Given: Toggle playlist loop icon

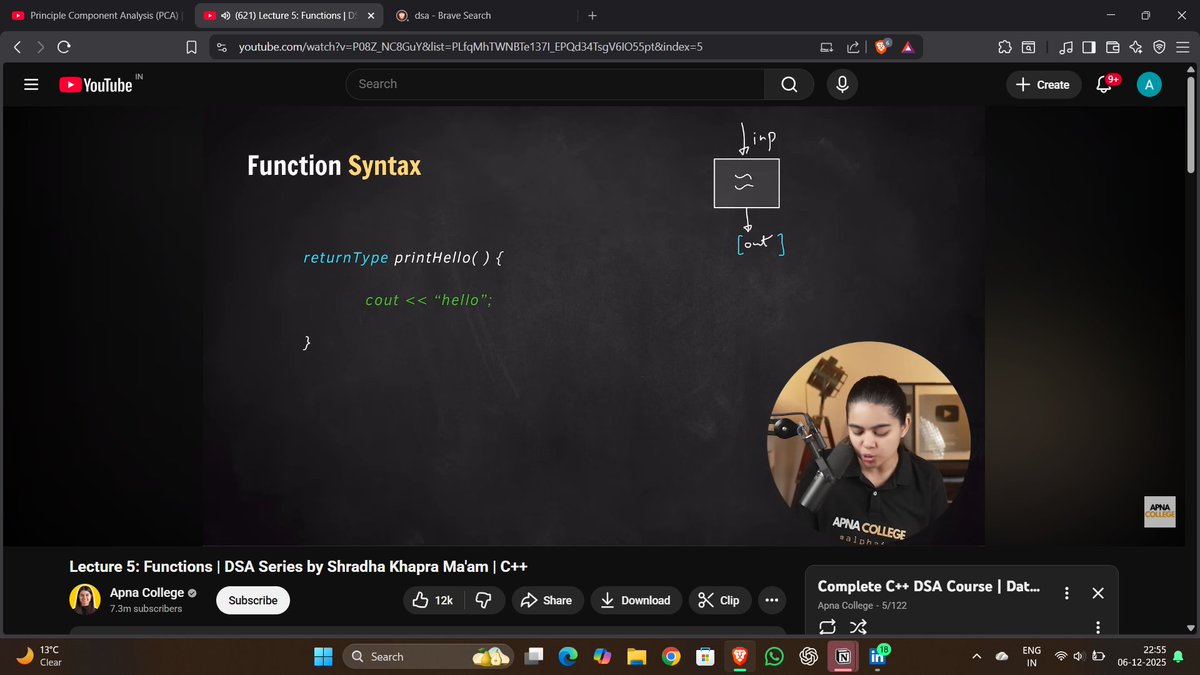Looking at the screenshot, I should click(x=827, y=627).
